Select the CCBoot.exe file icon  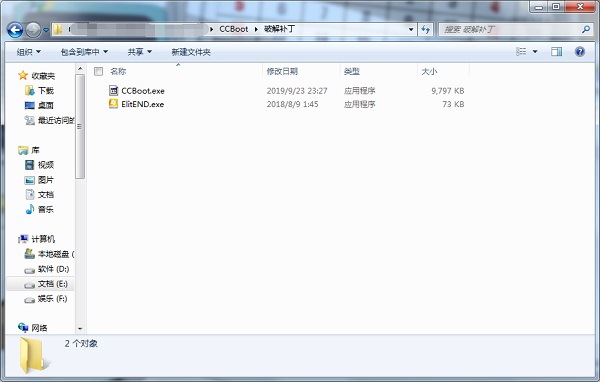[x=113, y=90]
